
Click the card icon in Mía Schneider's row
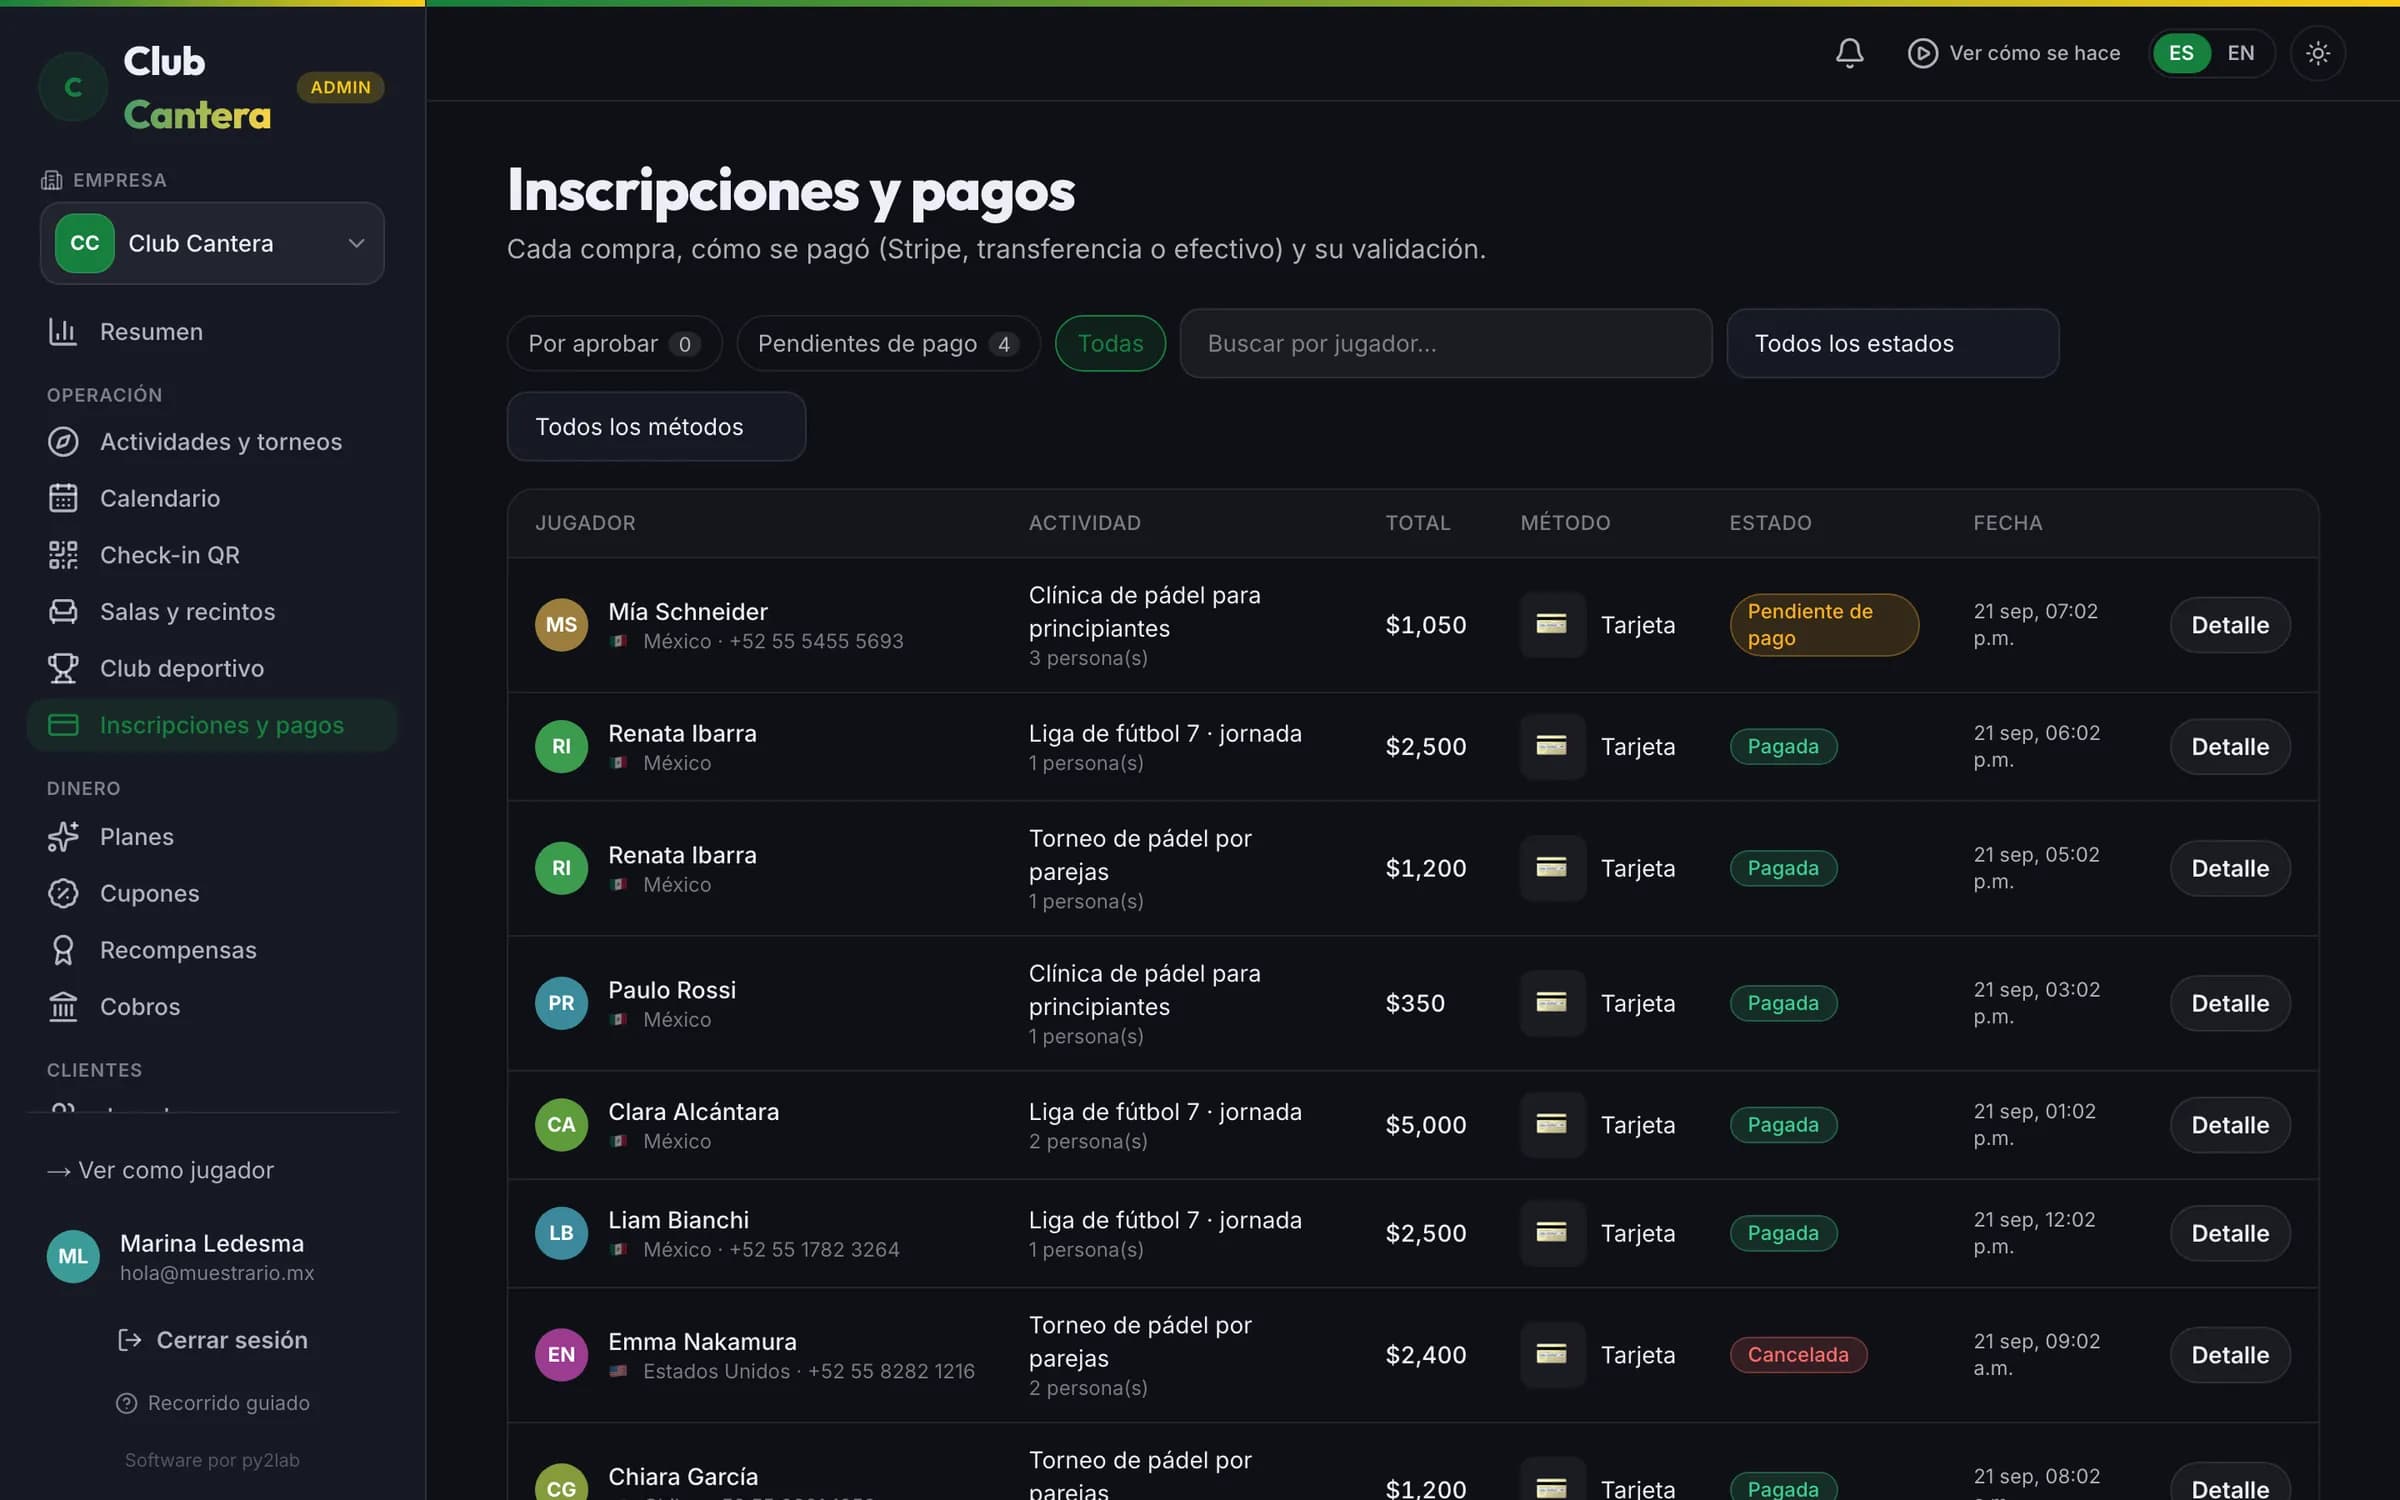(1552, 625)
